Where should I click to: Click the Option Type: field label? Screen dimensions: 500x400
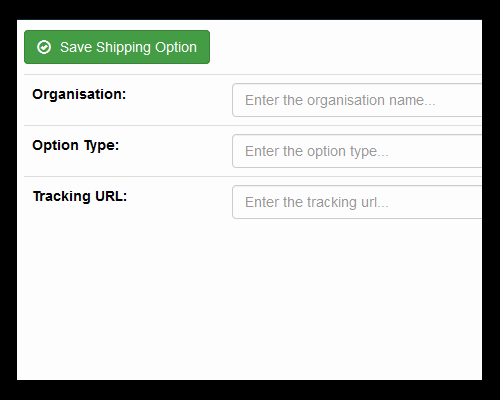click(x=76, y=146)
